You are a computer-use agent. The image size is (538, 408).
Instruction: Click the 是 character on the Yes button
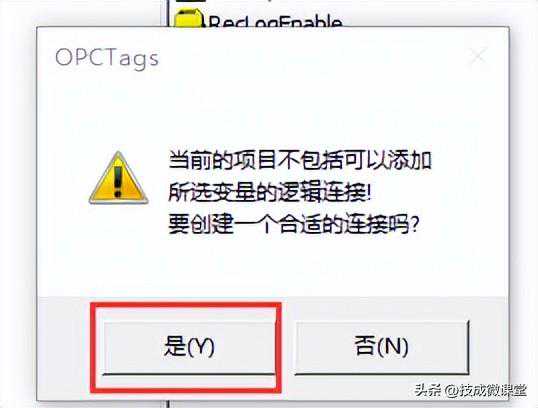175,345
